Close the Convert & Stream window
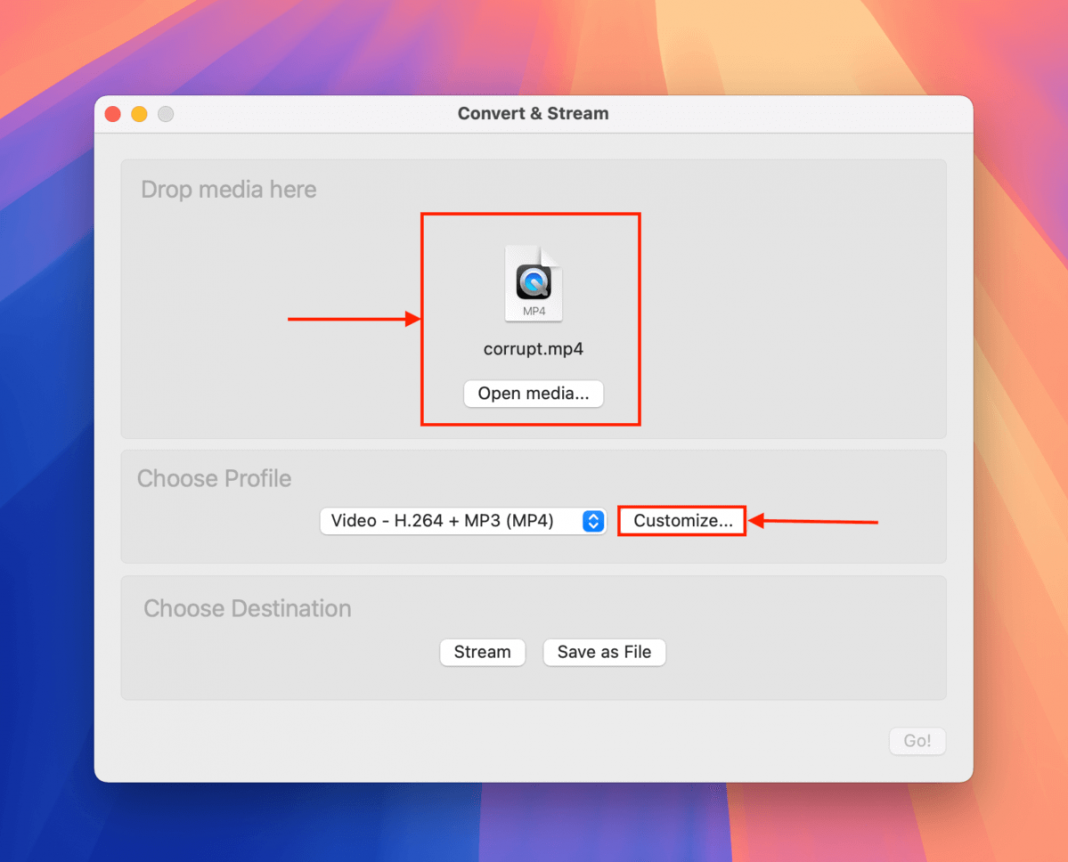Image resolution: width=1068 pixels, height=862 pixels. (112, 113)
